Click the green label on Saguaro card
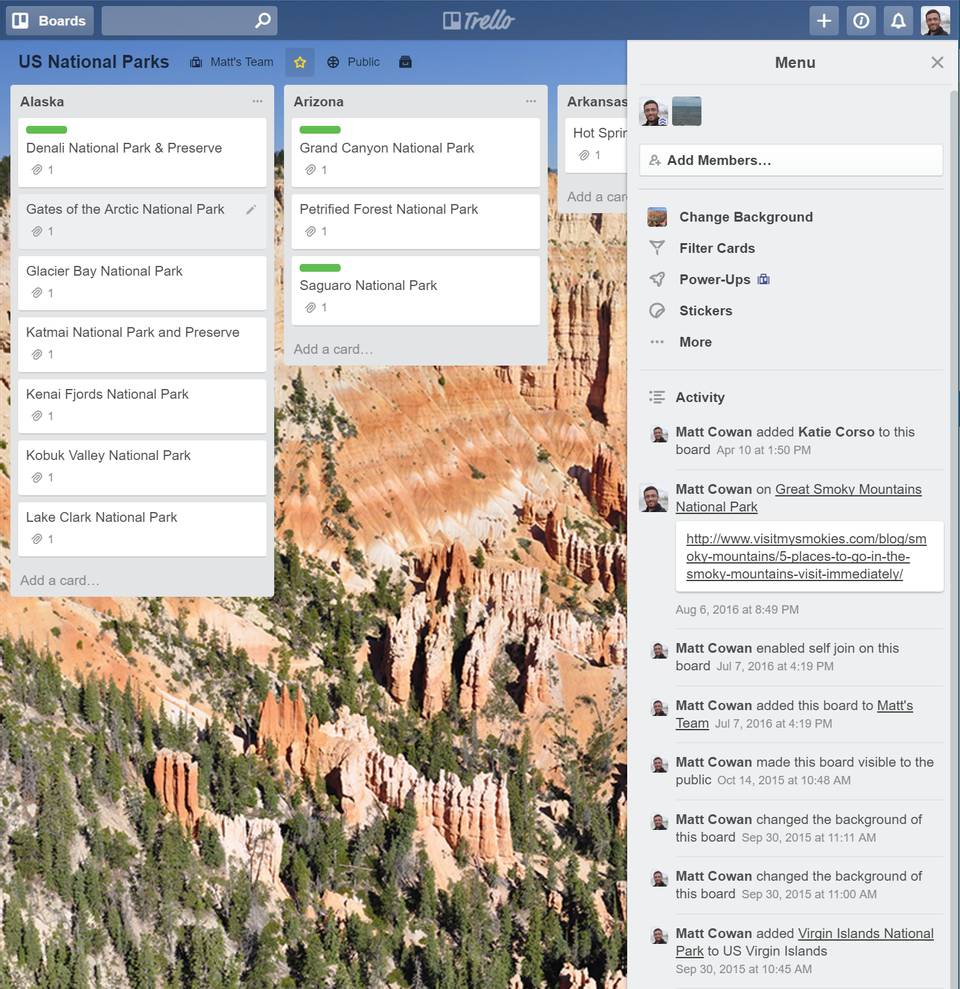This screenshot has width=960, height=989. click(x=320, y=267)
